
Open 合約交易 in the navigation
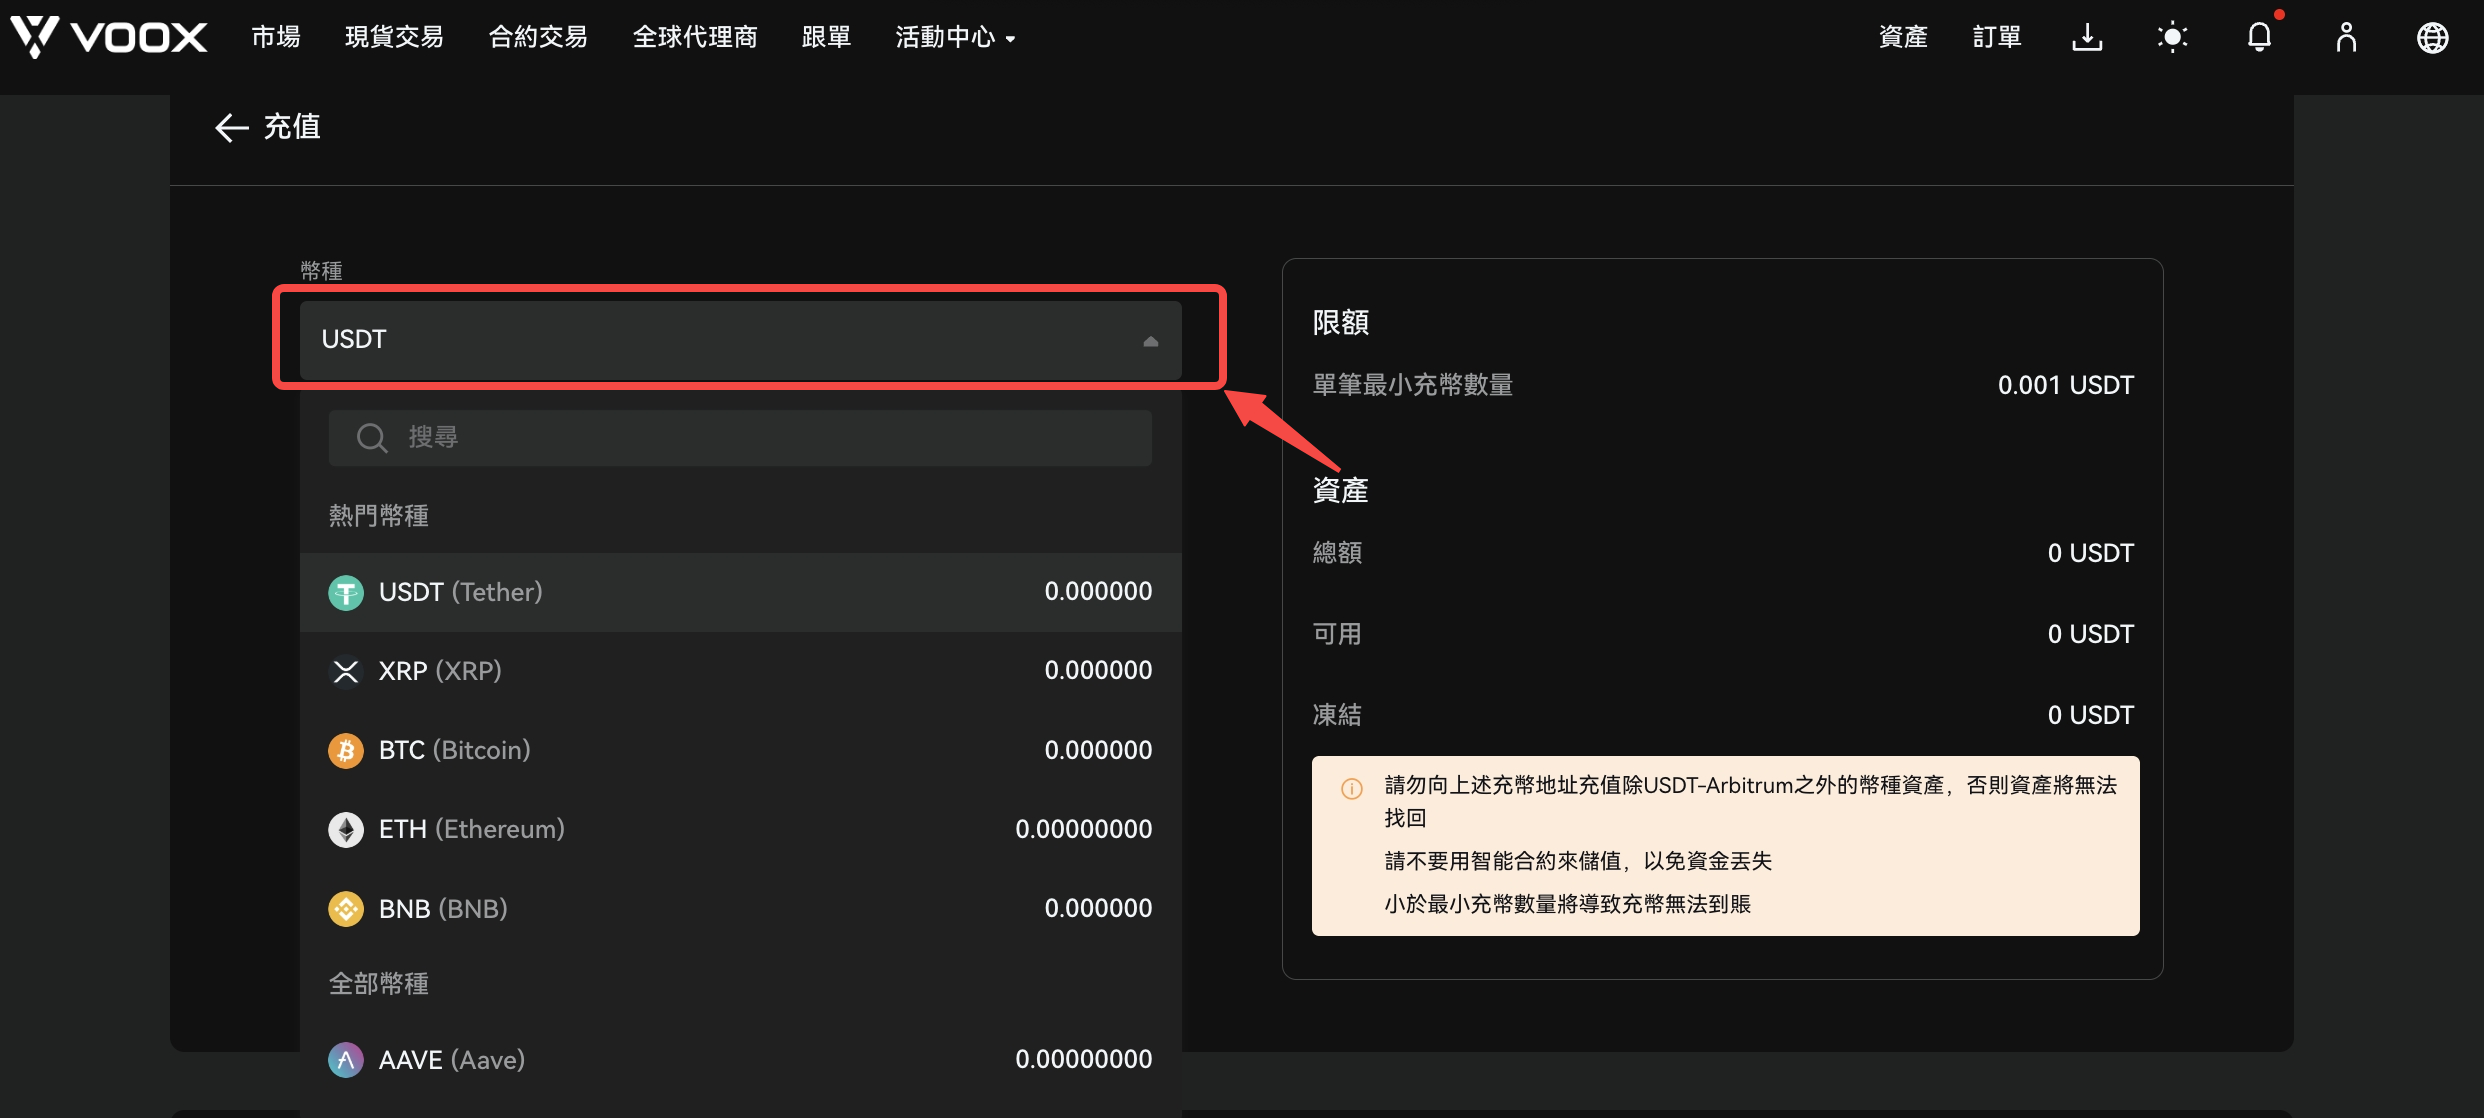coord(538,38)
